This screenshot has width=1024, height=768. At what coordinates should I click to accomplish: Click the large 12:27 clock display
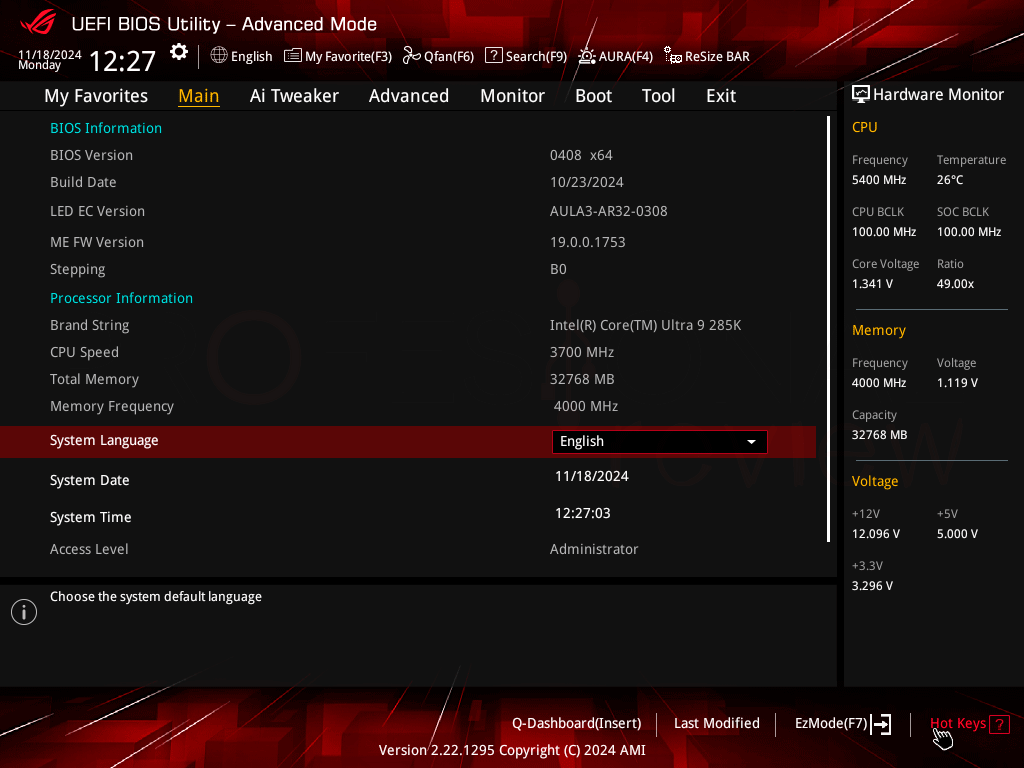coord(122,61)
